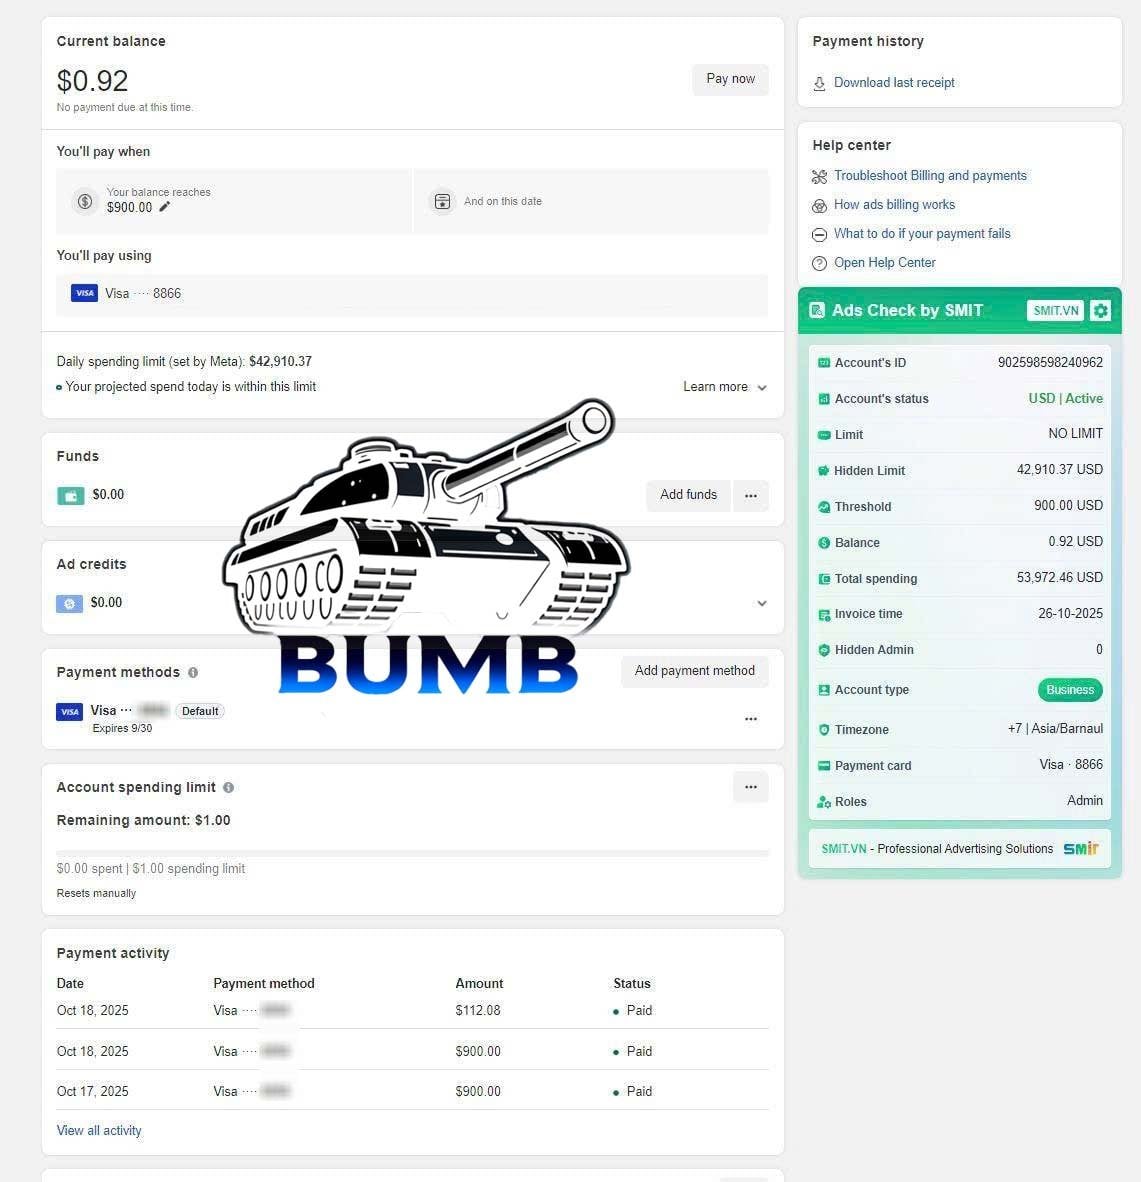Click the spending limit progress bar
Image resolution: width=1141 pixels, height=1182 pixels.
click(x=412, y=853)
